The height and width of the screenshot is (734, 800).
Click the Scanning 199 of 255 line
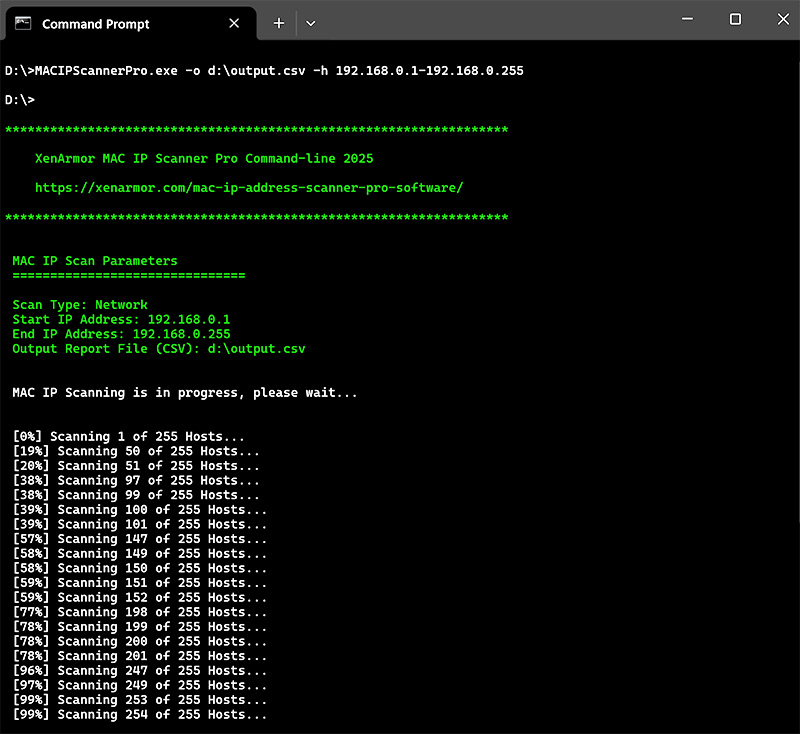tap(140, 627)
